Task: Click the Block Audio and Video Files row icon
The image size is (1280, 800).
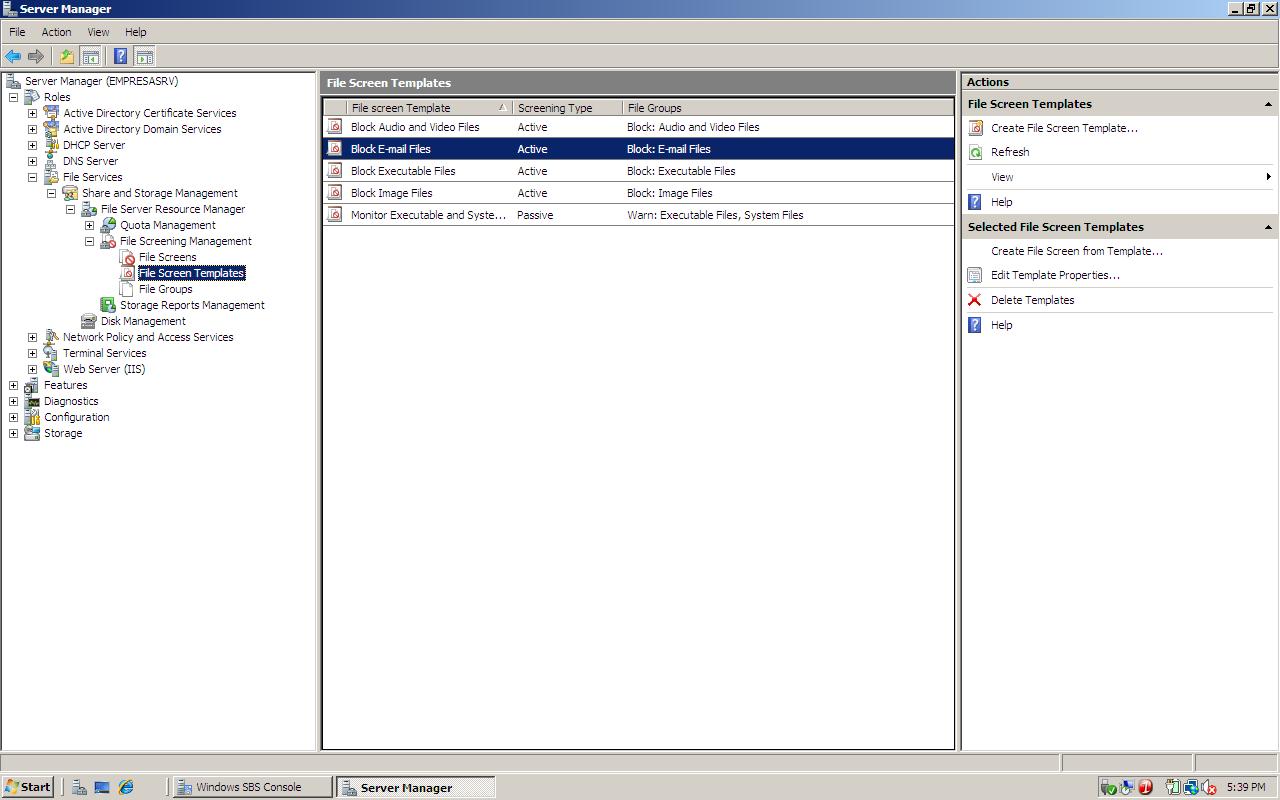Action: [x=335, y=127]
